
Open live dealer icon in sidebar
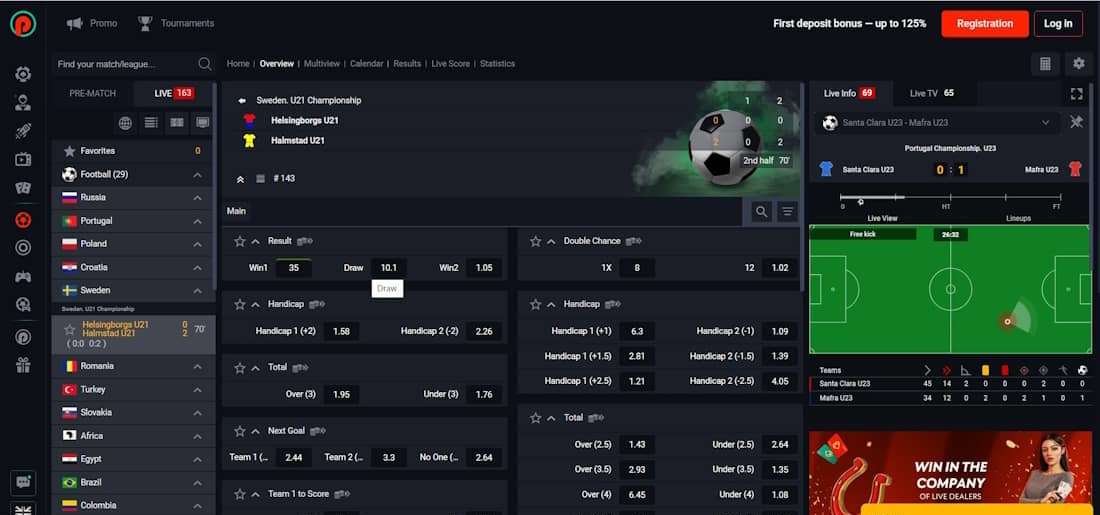click(23, 102)
